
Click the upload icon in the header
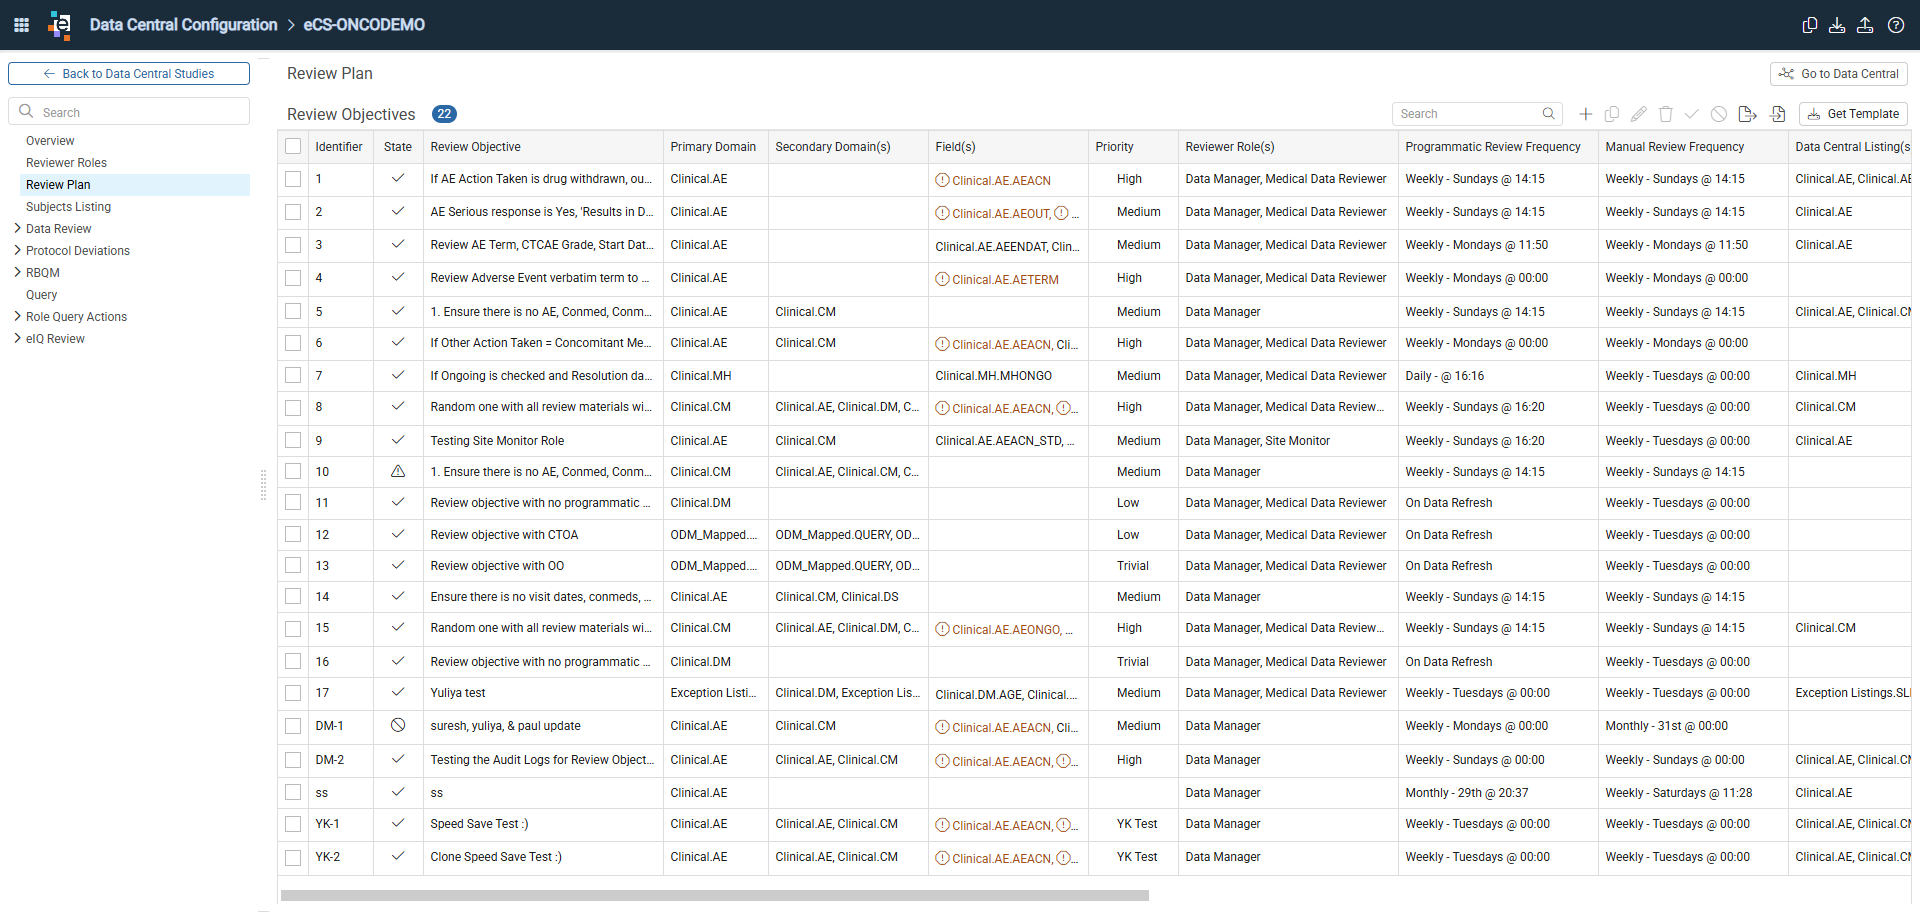1865,25
